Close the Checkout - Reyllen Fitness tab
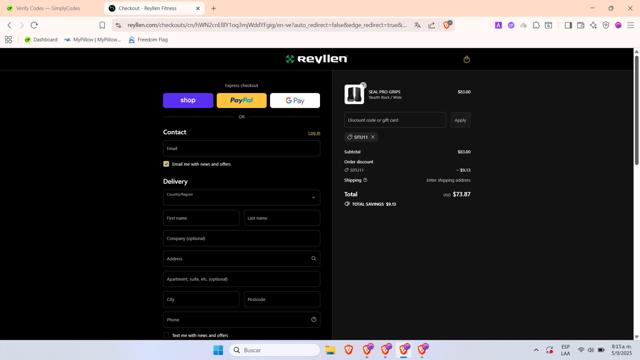This screenshot has width=640, height=360. tap(198, 8)
